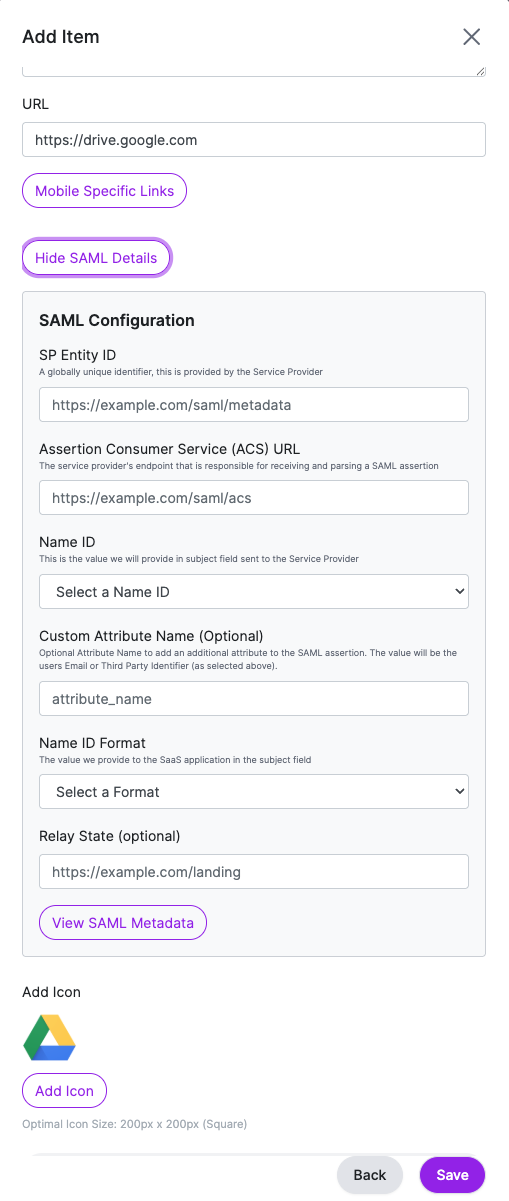The width and height of the screenshot is (509, 1201).
Task: Click the Name ID Format label
Action: coord(92,743)
